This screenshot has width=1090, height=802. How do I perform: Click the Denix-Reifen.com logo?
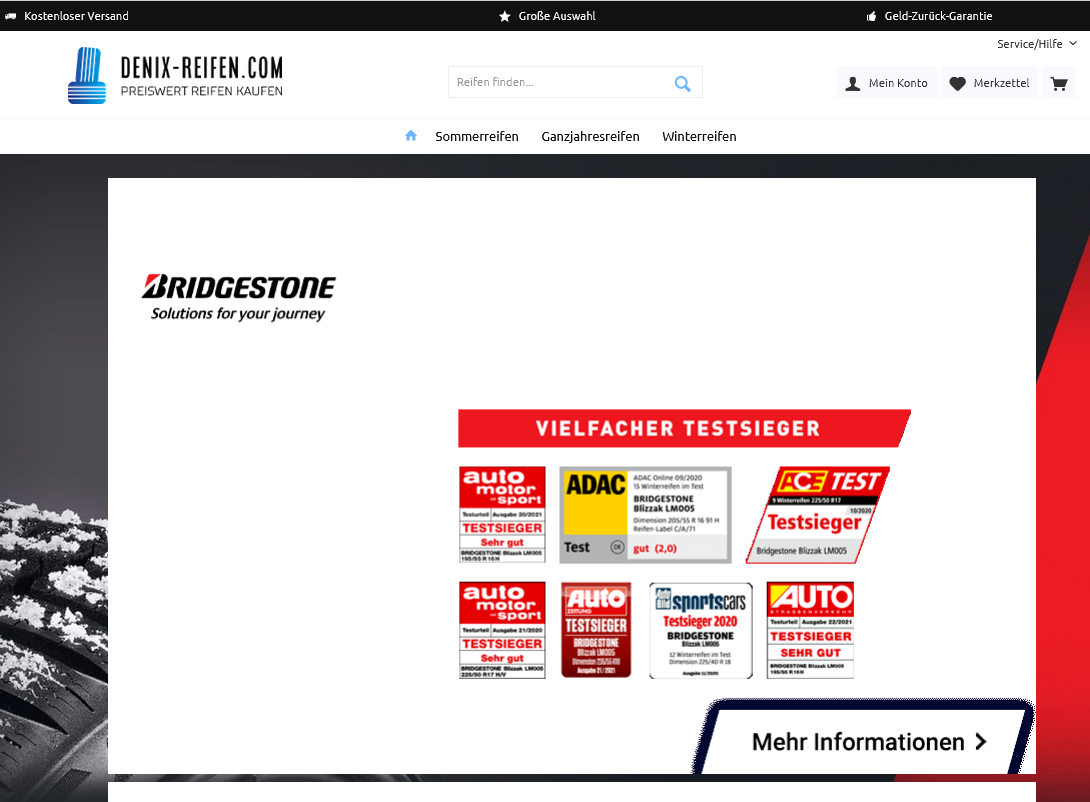tap(175, 76)
